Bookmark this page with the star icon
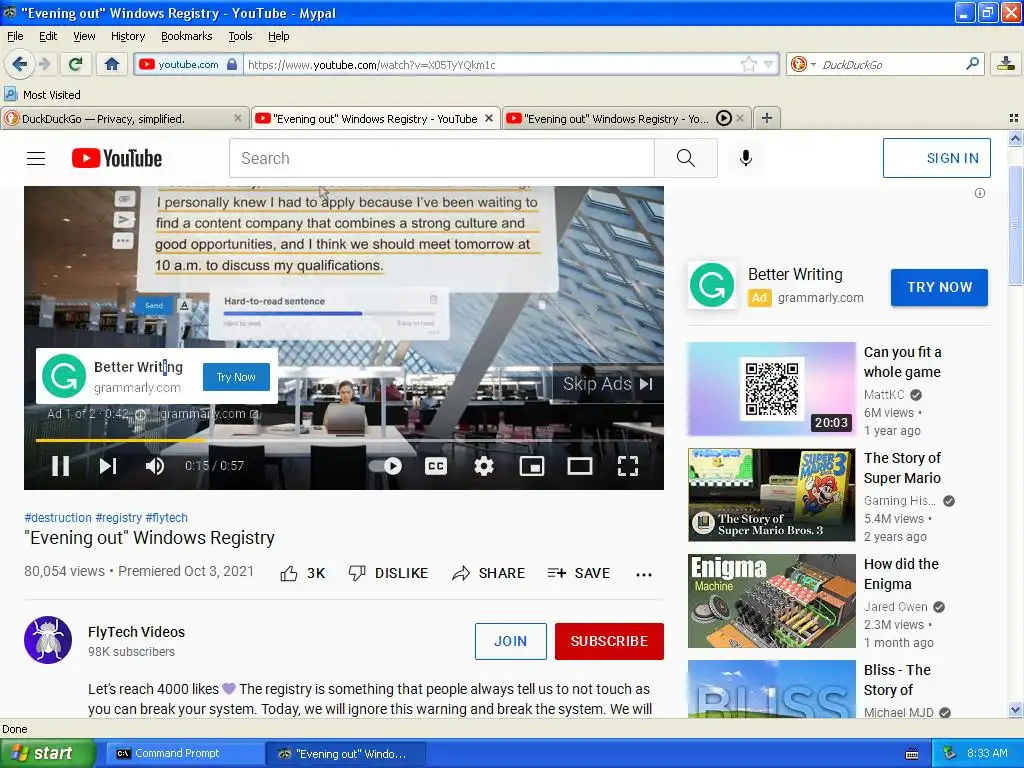Screen dimensions: 1024x768 748,64
